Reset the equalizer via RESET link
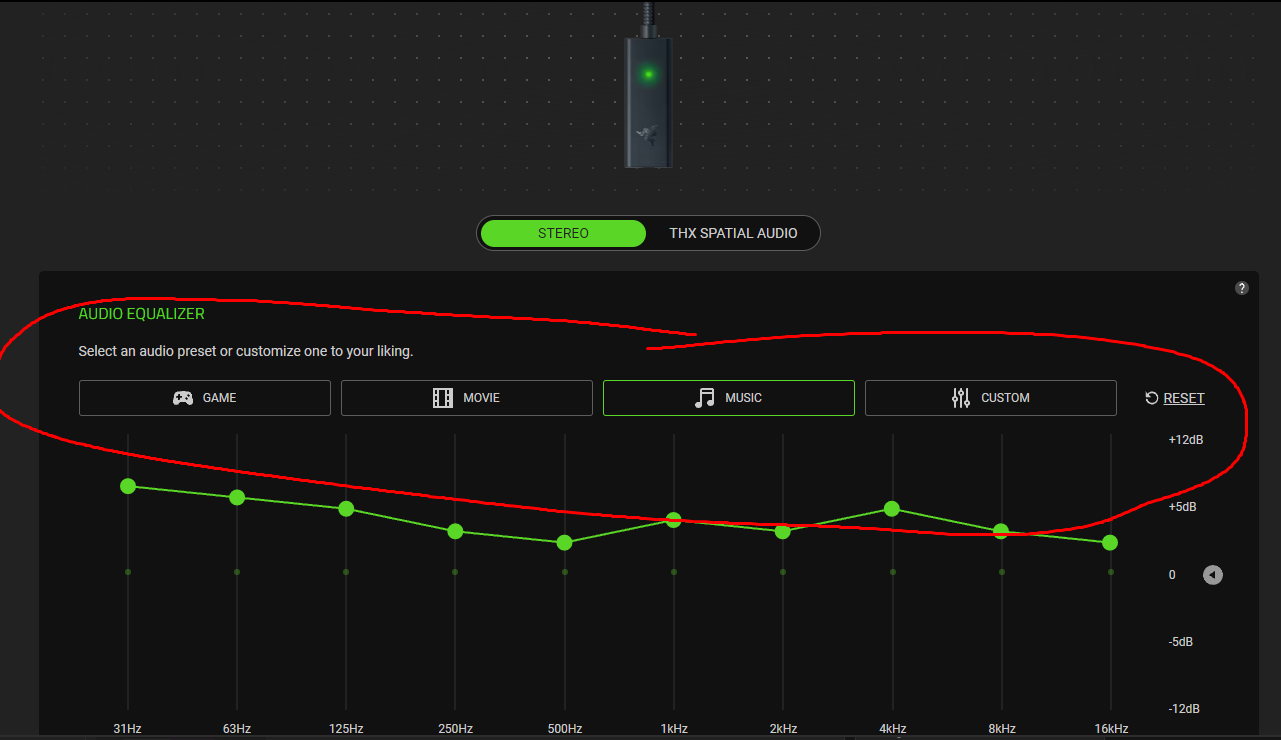Screen dimensions: 1281x740 tap(1184, 398)
